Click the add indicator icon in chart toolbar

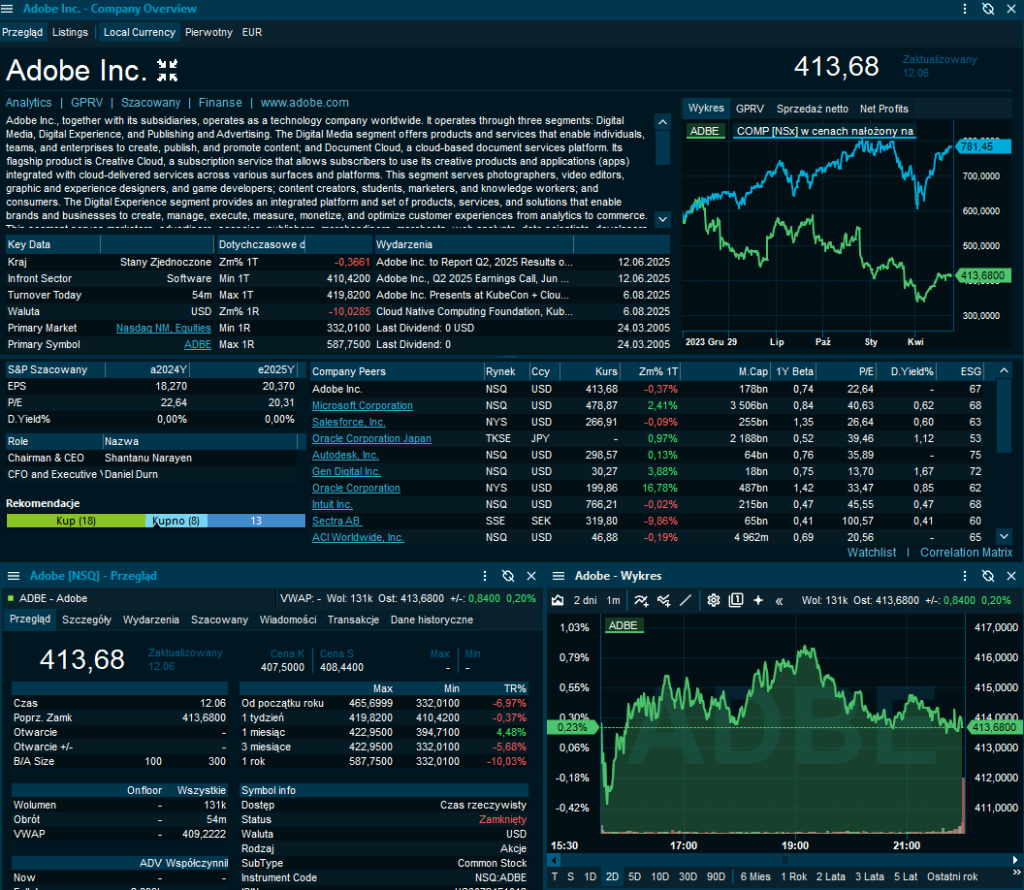coord(641,600)
